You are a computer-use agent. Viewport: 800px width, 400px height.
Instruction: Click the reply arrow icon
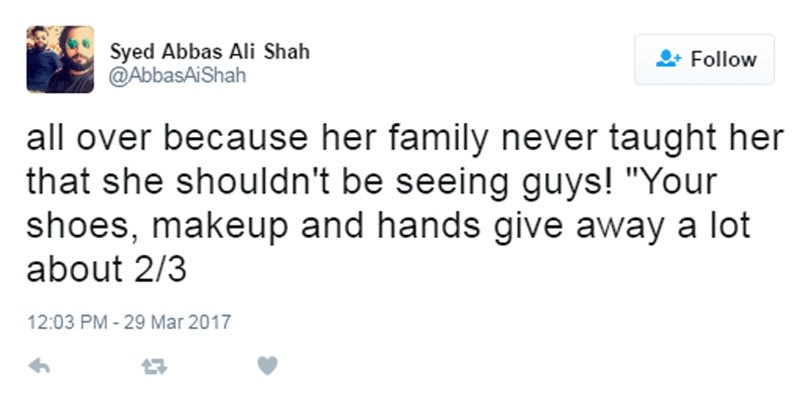(x=40, y=367)
